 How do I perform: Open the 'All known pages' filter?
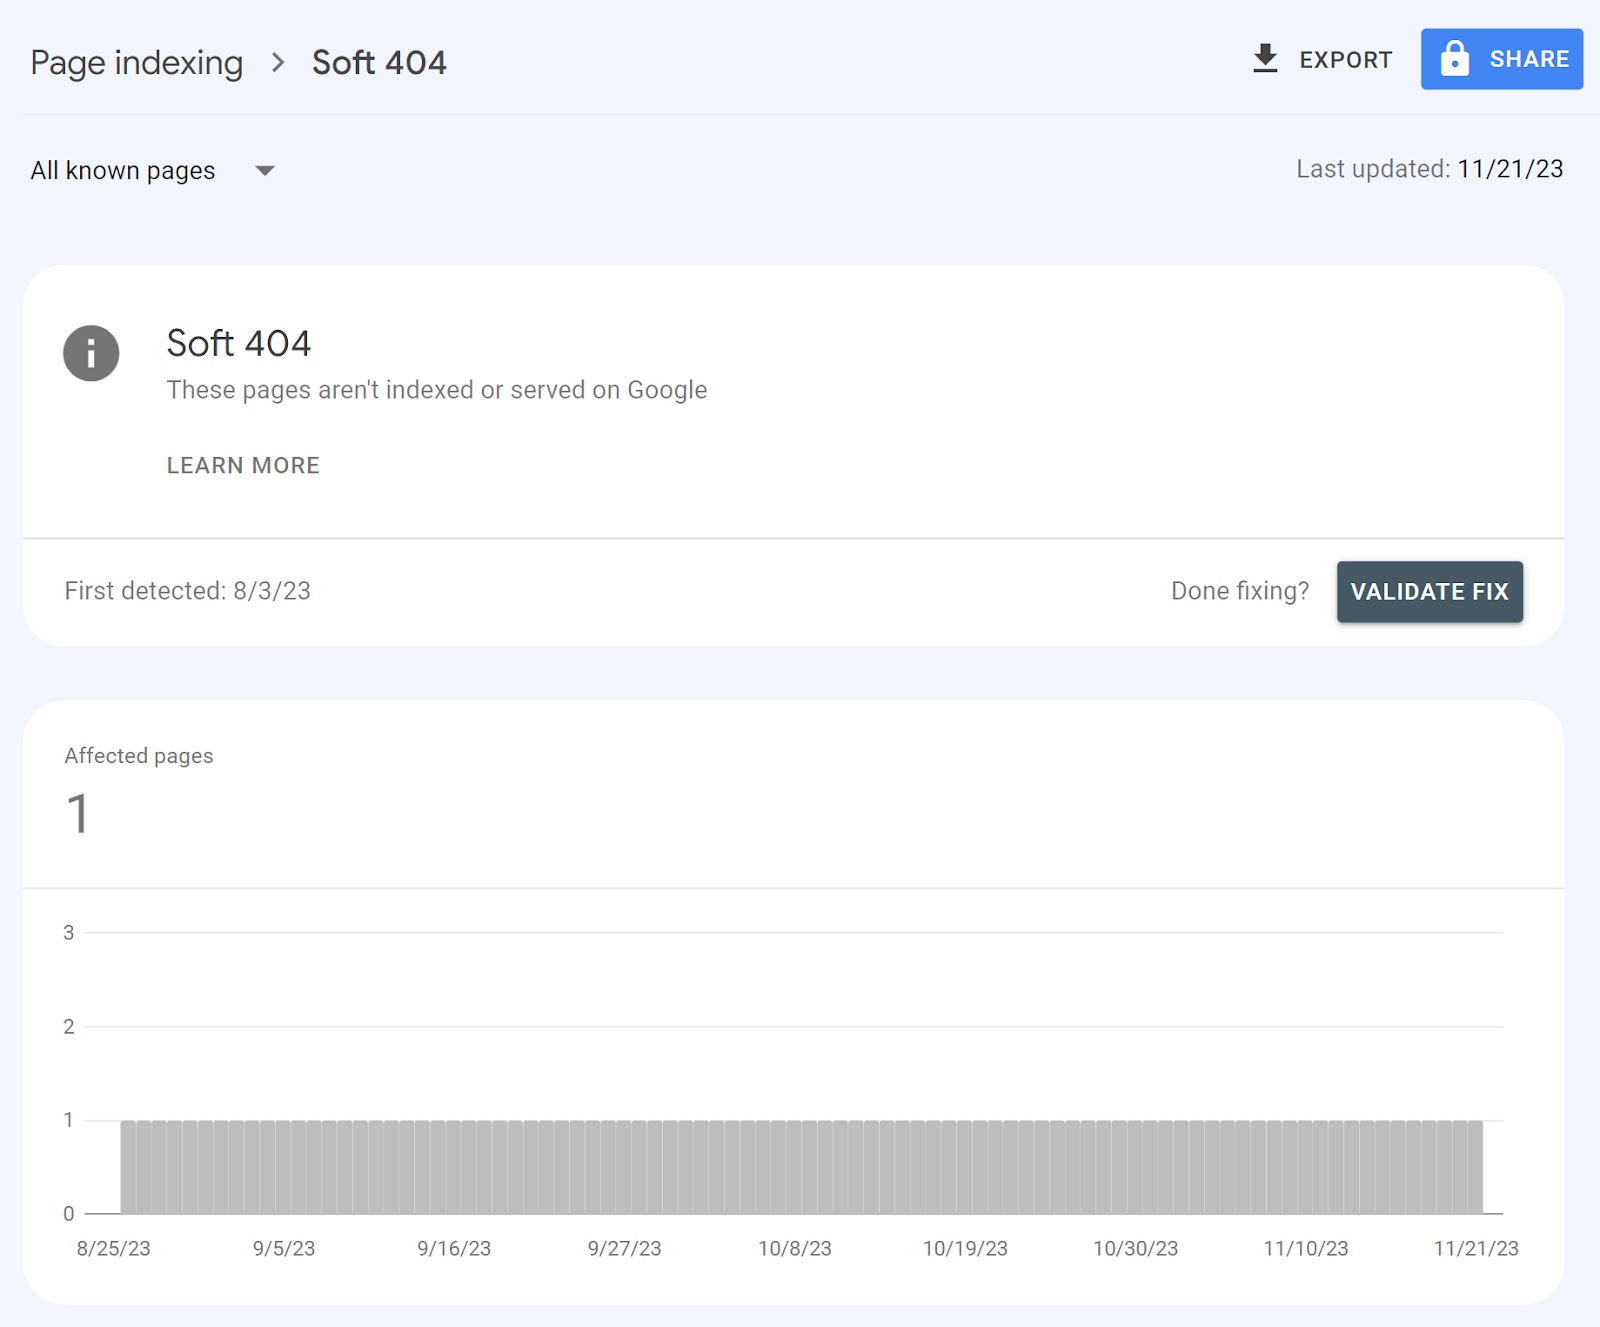[123, 171]
